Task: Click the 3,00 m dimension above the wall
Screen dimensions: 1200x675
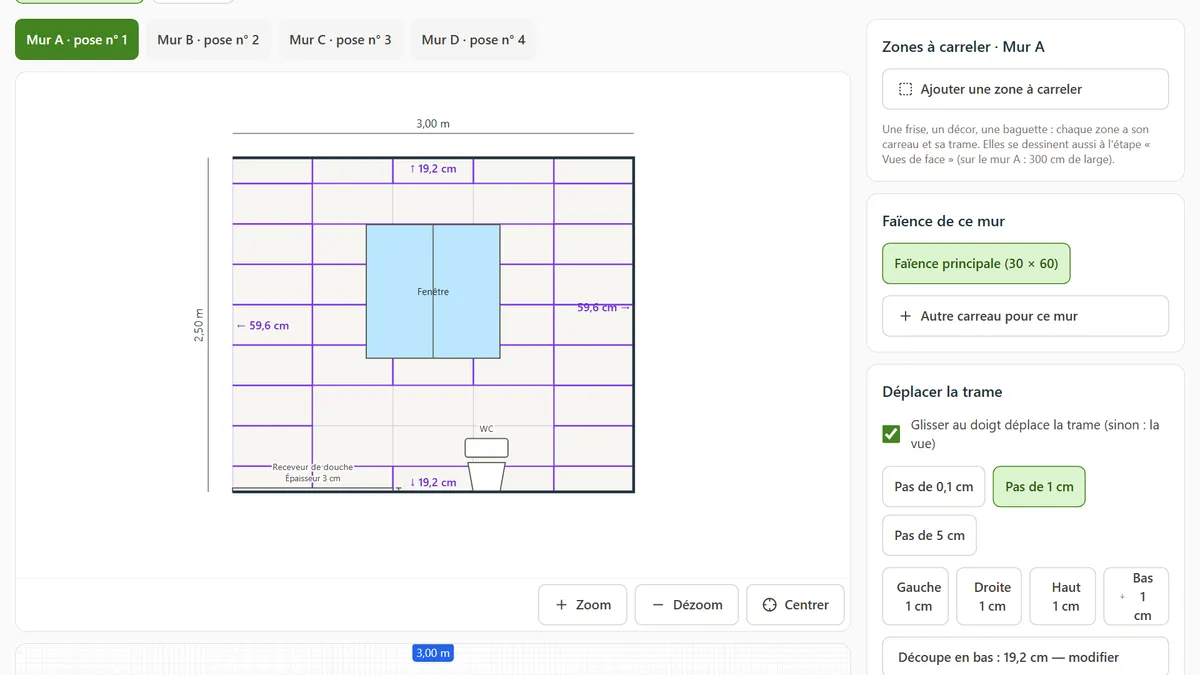Action: coord(433,124)
